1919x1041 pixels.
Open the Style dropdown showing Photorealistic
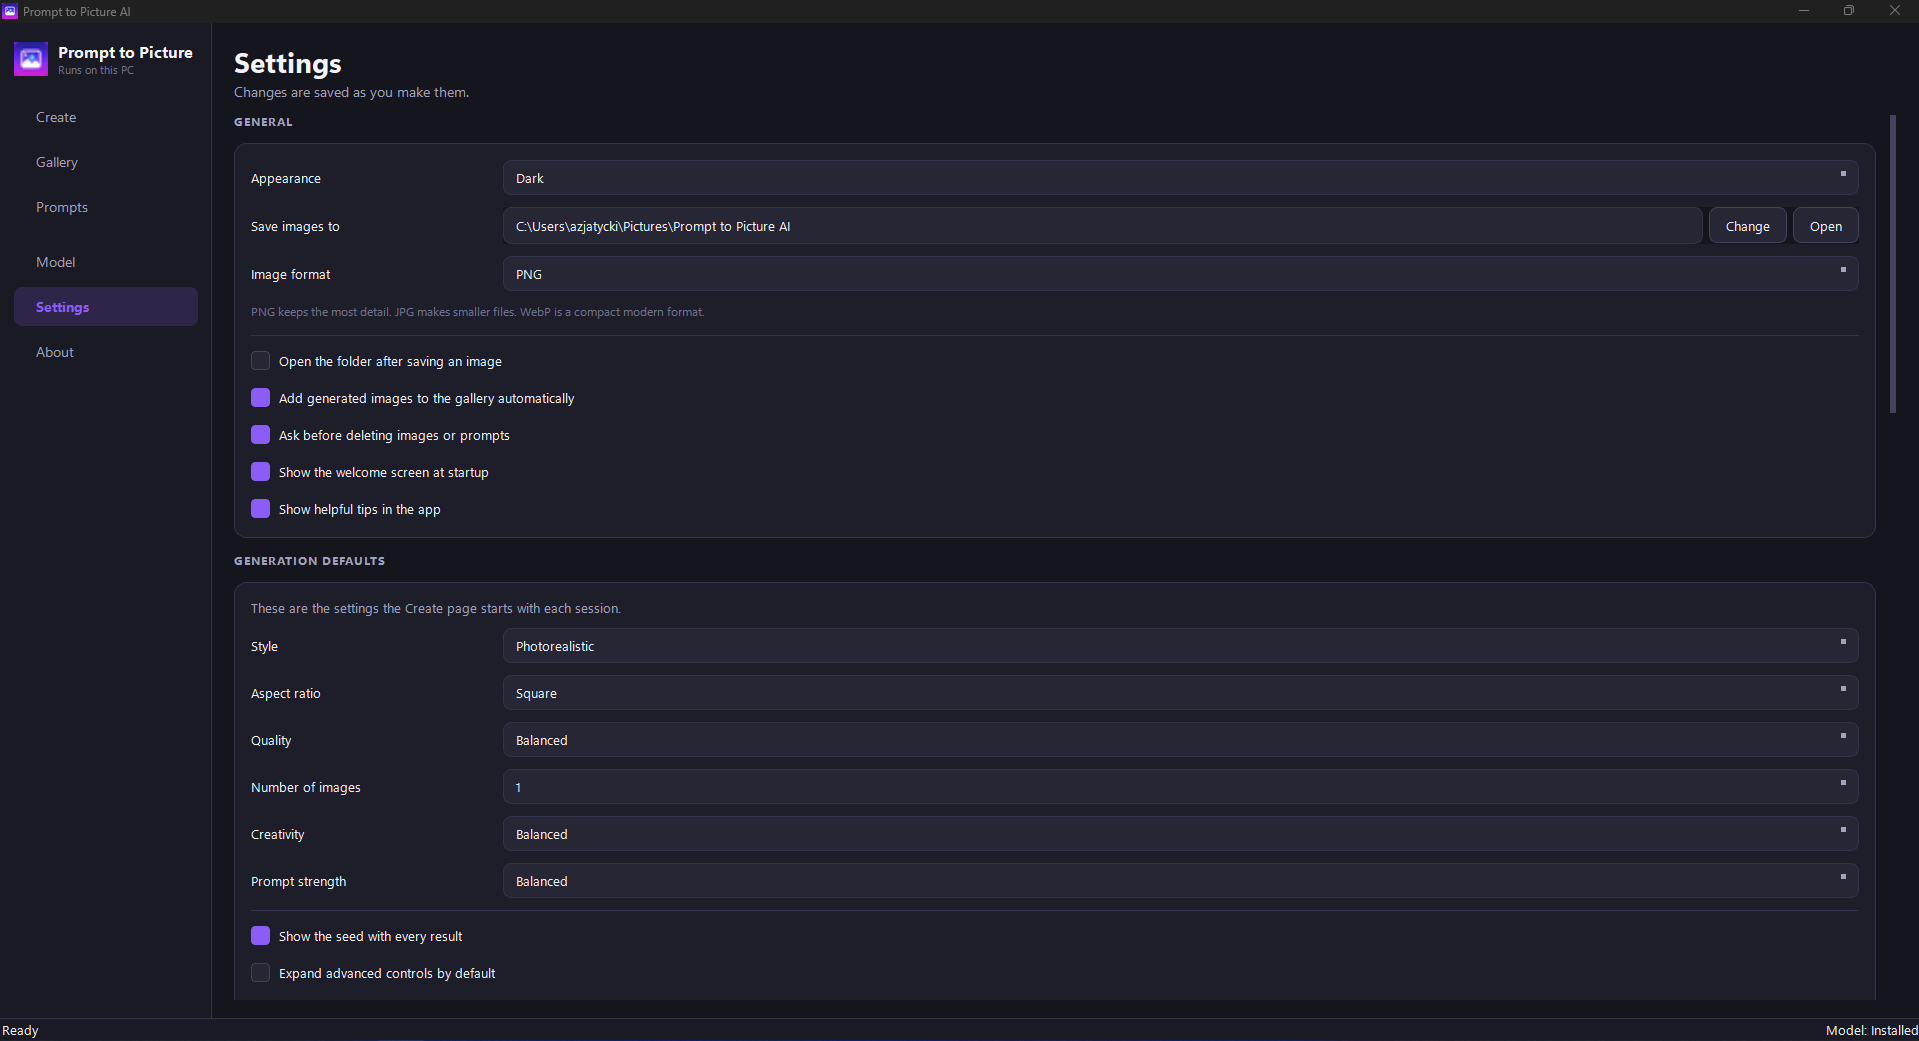[x=1180, y=646]
